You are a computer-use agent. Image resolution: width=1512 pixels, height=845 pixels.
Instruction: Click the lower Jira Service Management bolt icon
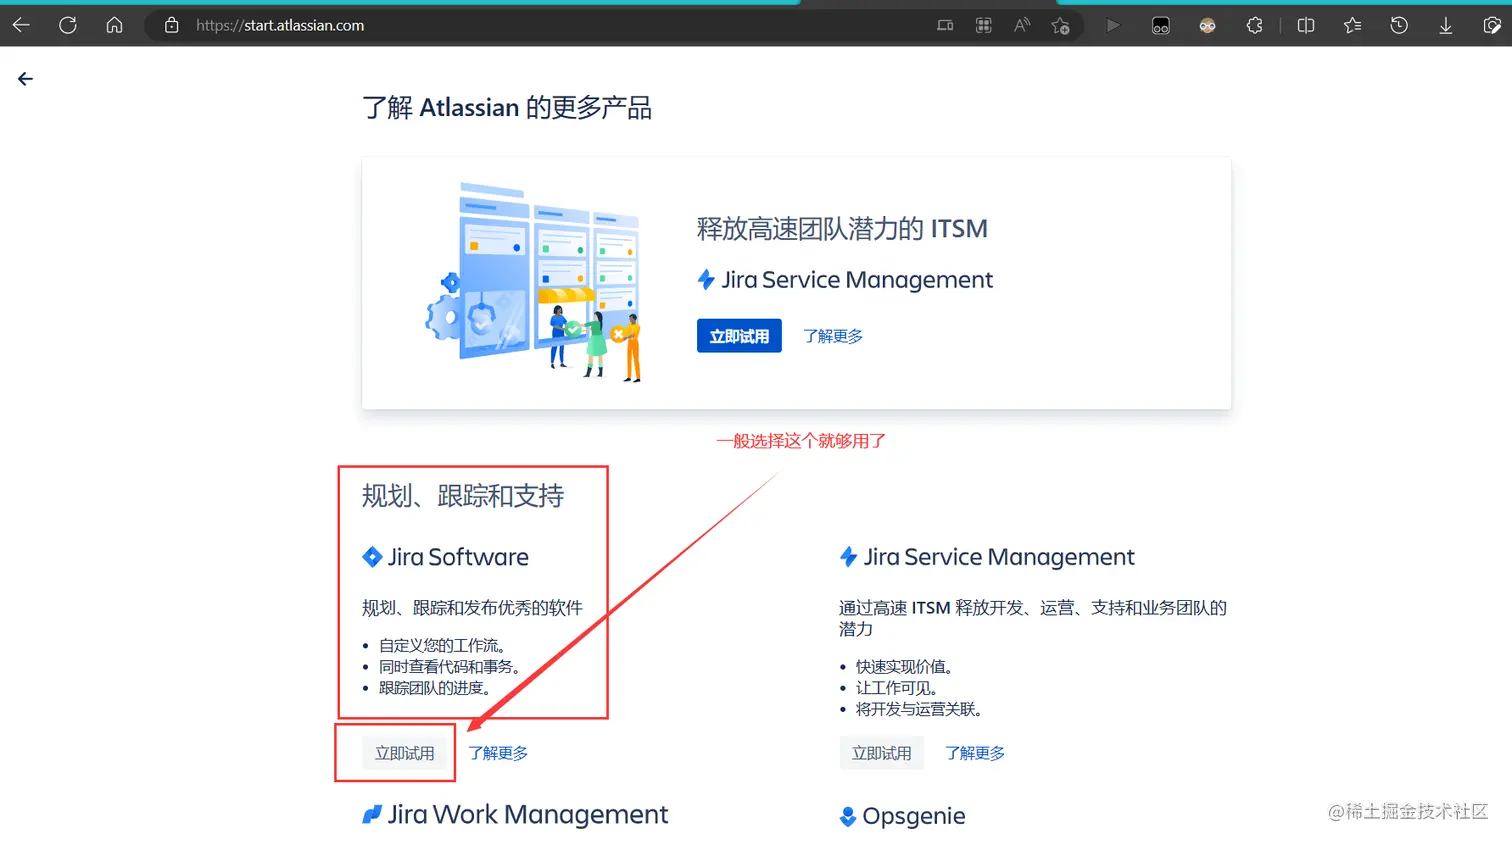pyautogui.click(x=848, y=557)
